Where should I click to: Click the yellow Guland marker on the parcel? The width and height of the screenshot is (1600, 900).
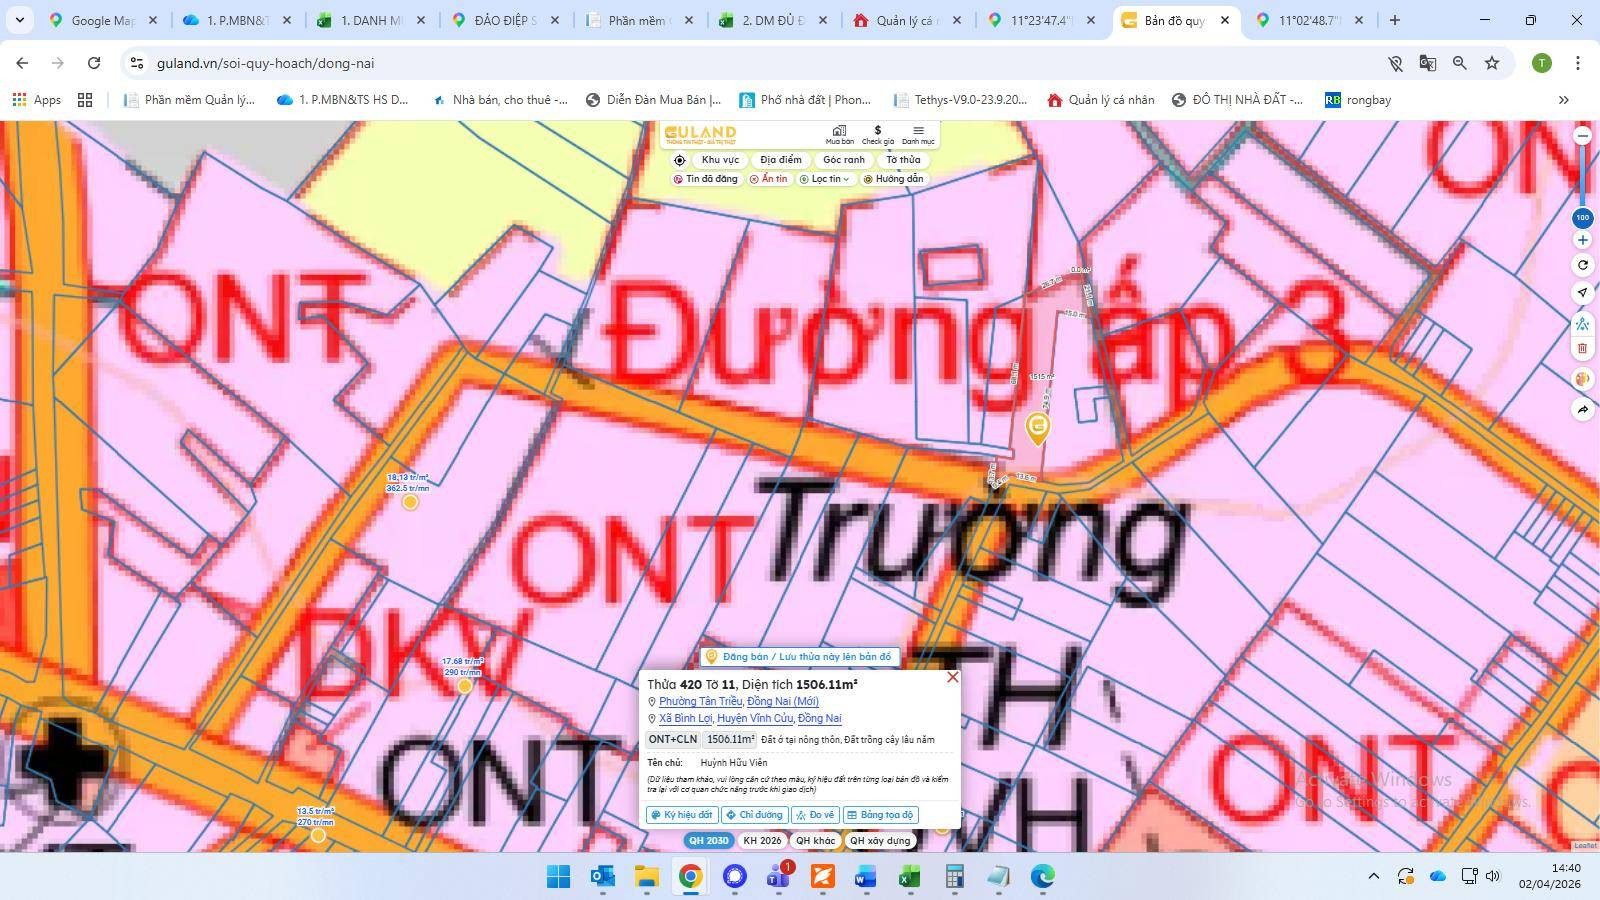[1038, 429]
